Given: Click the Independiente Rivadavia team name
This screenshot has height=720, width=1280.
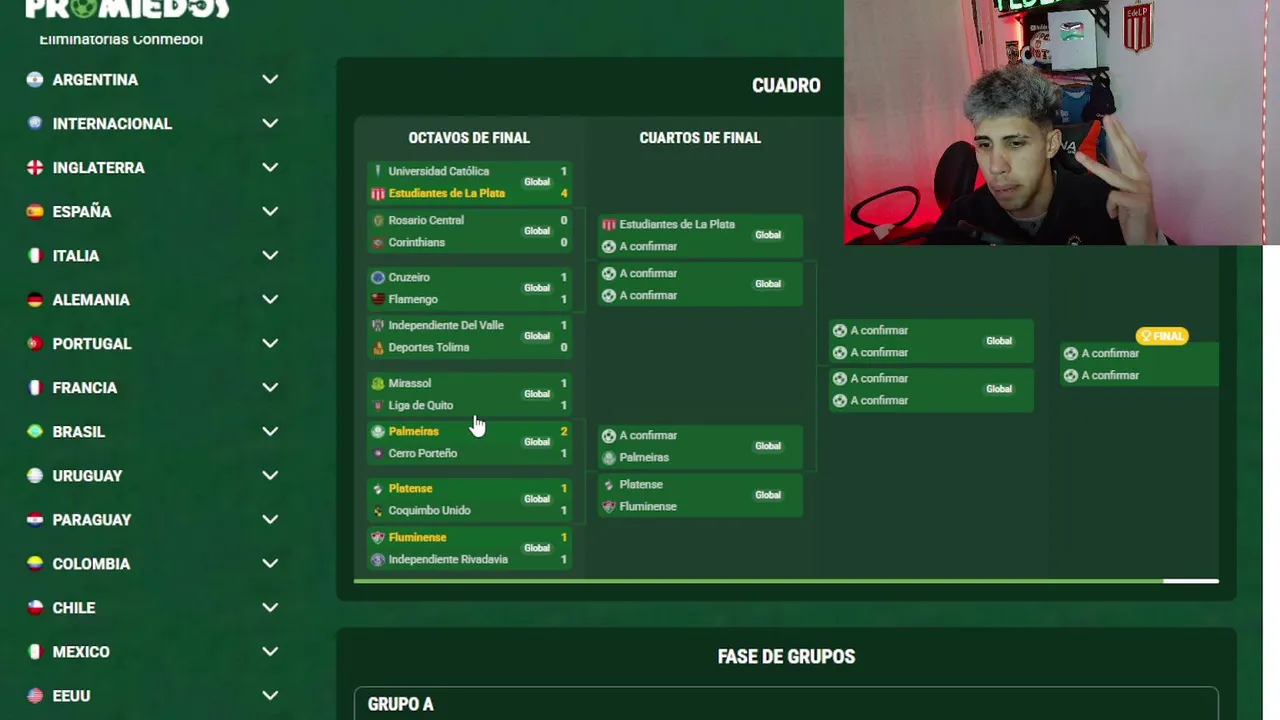Looking at the screenshot, I should [448, 559].
